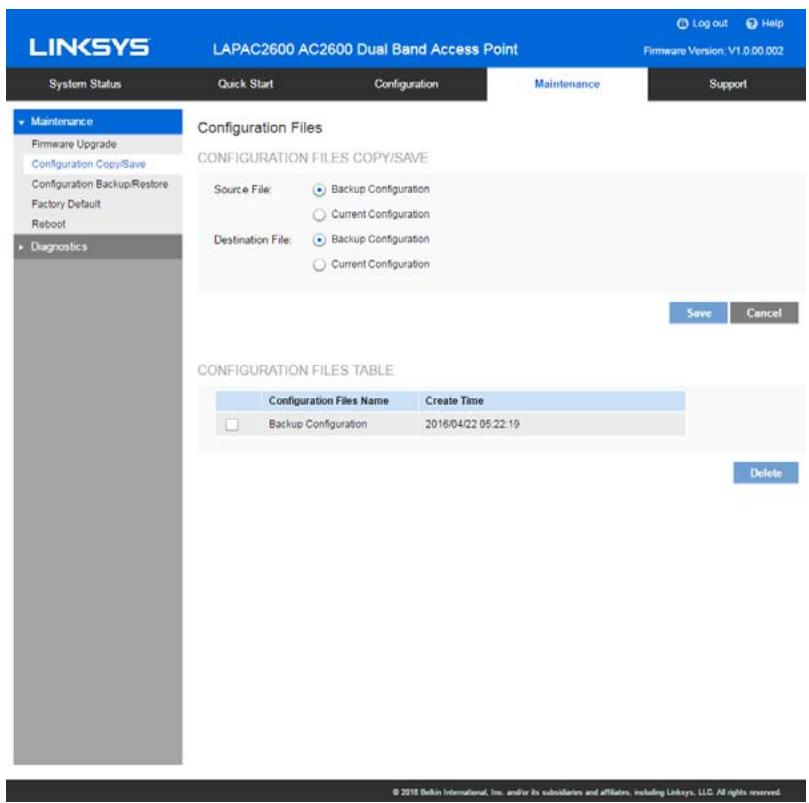Click the Linksys logo
809x803 pixels.
pos(90,47)
